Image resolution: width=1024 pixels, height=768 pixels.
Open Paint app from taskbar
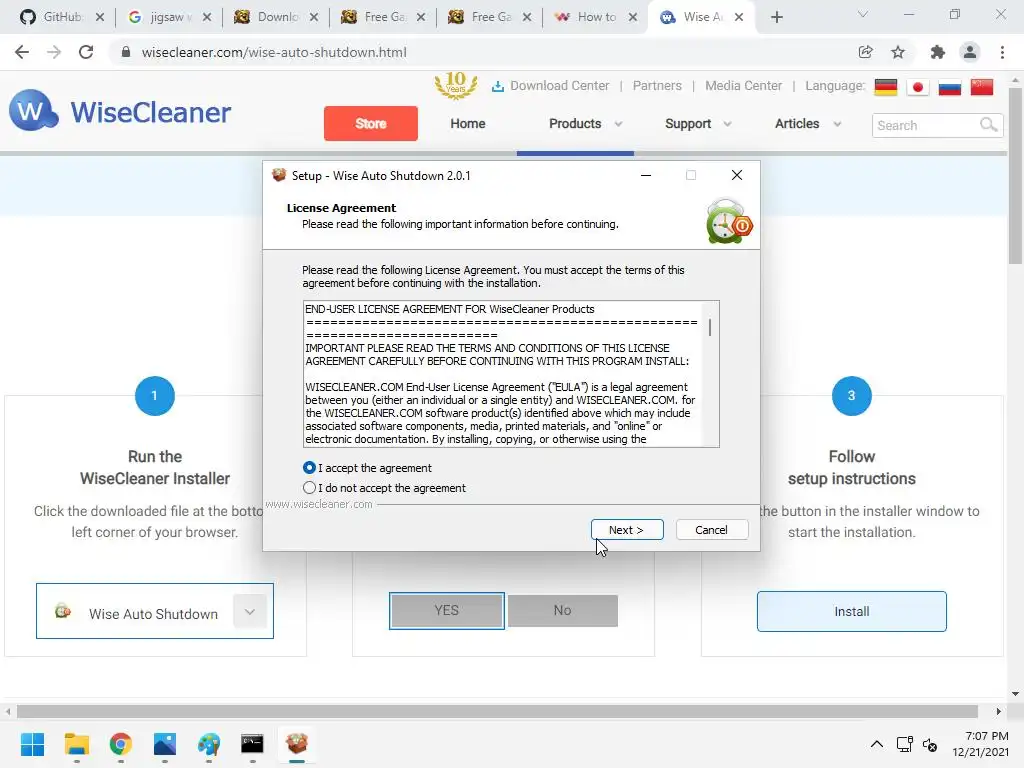[x=209, y=744]
